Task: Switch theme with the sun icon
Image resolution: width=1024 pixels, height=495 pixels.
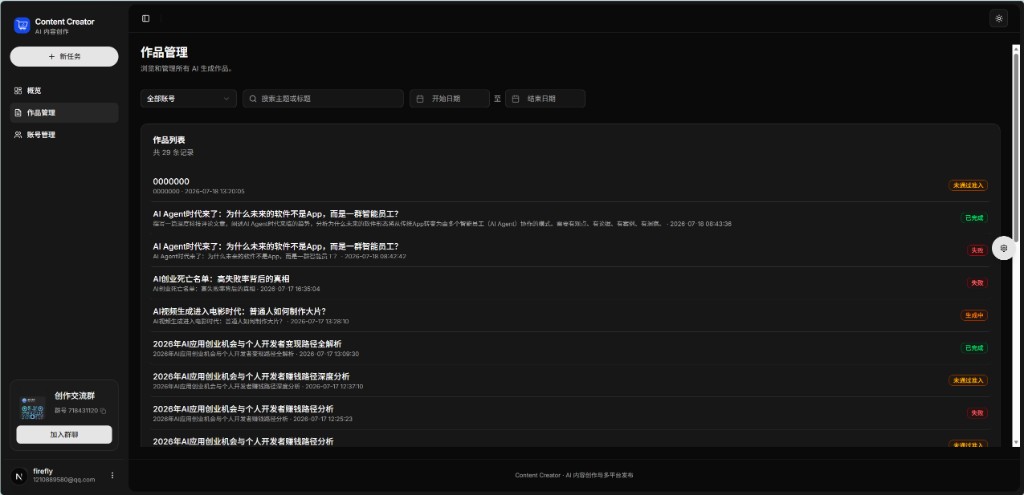Action: (x=999, y=18)
